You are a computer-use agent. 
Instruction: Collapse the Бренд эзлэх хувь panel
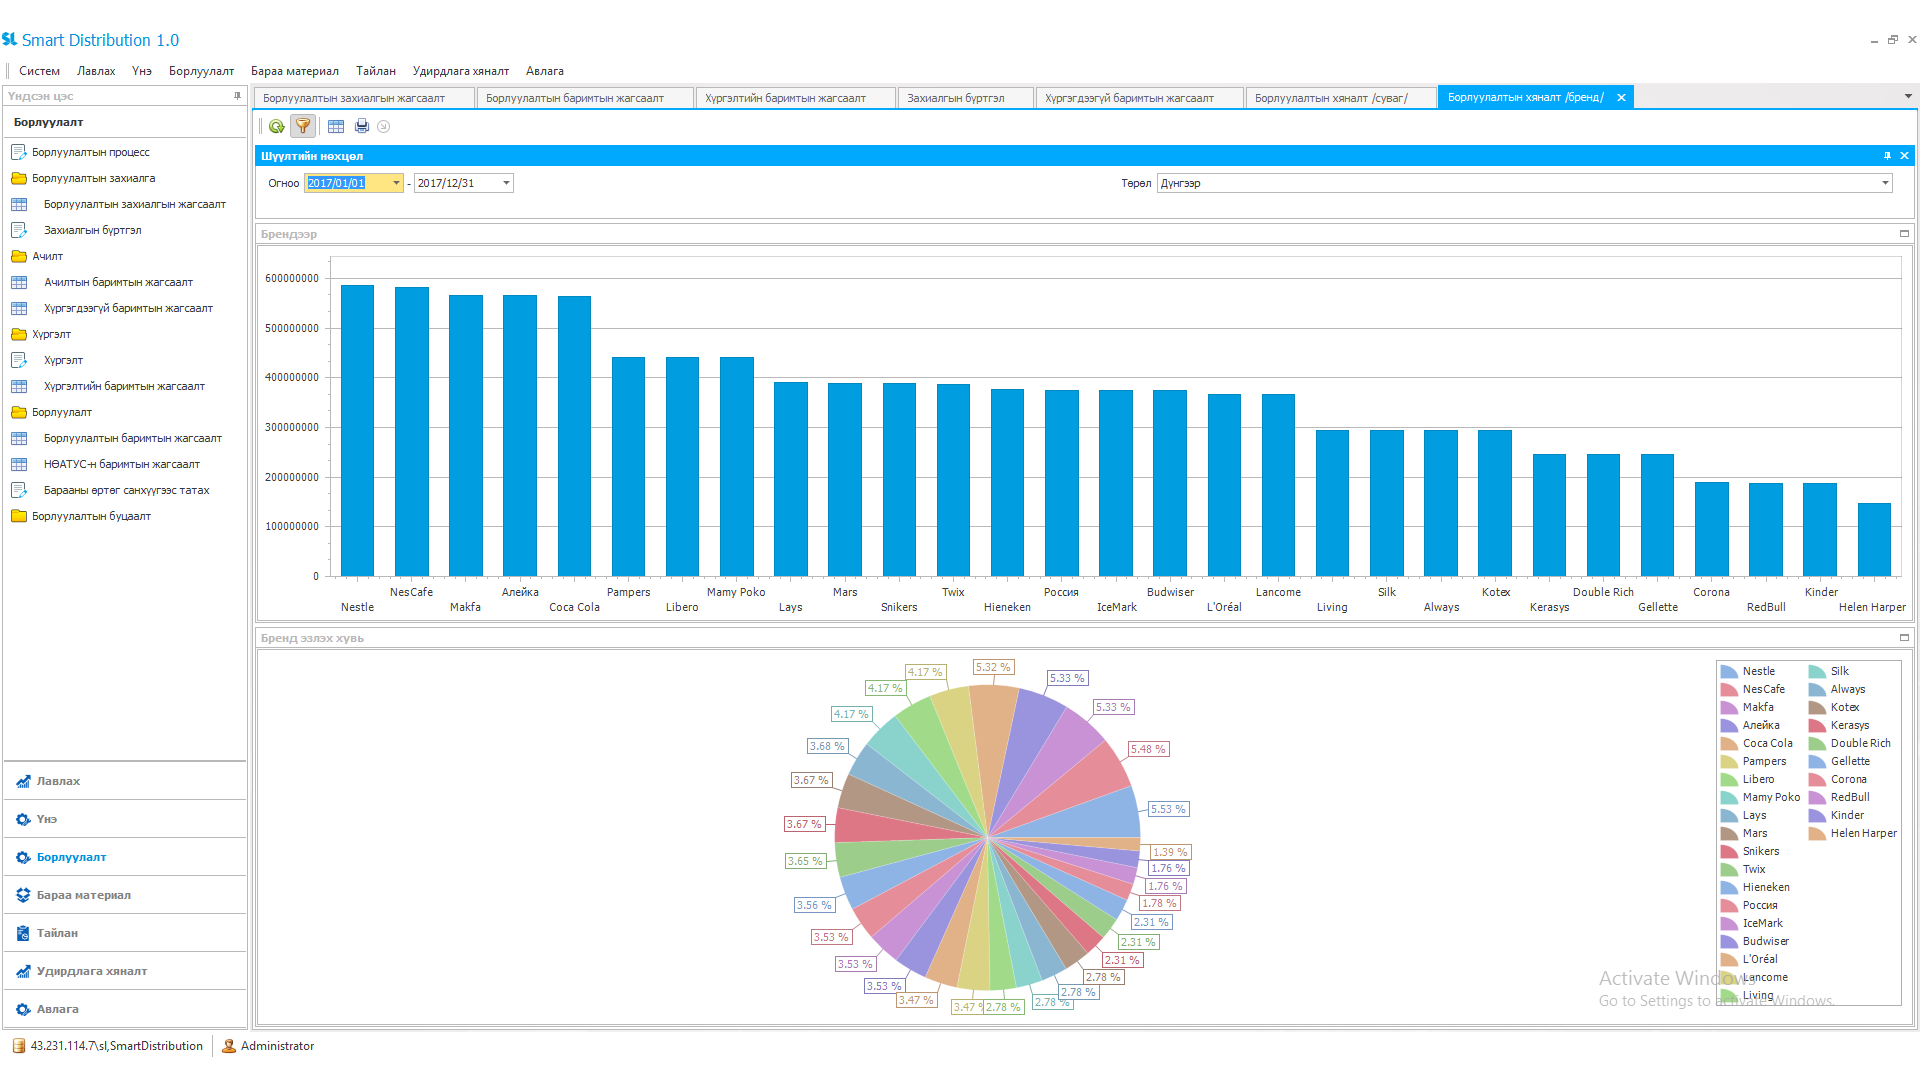tap(1904, 638)
